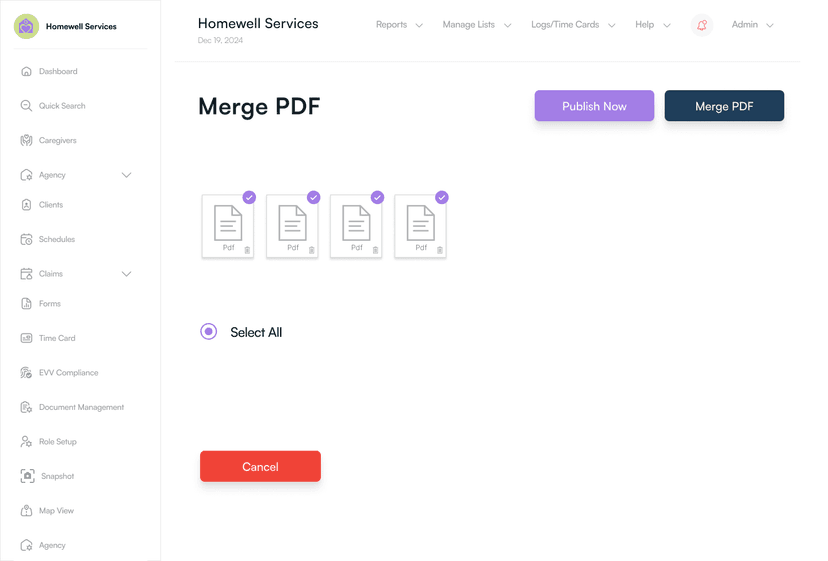Image resolution: width=828 pixels, height=561 pixels.
Task: Click the Schedules calendar icon
Action: click(x=27, y=240)
